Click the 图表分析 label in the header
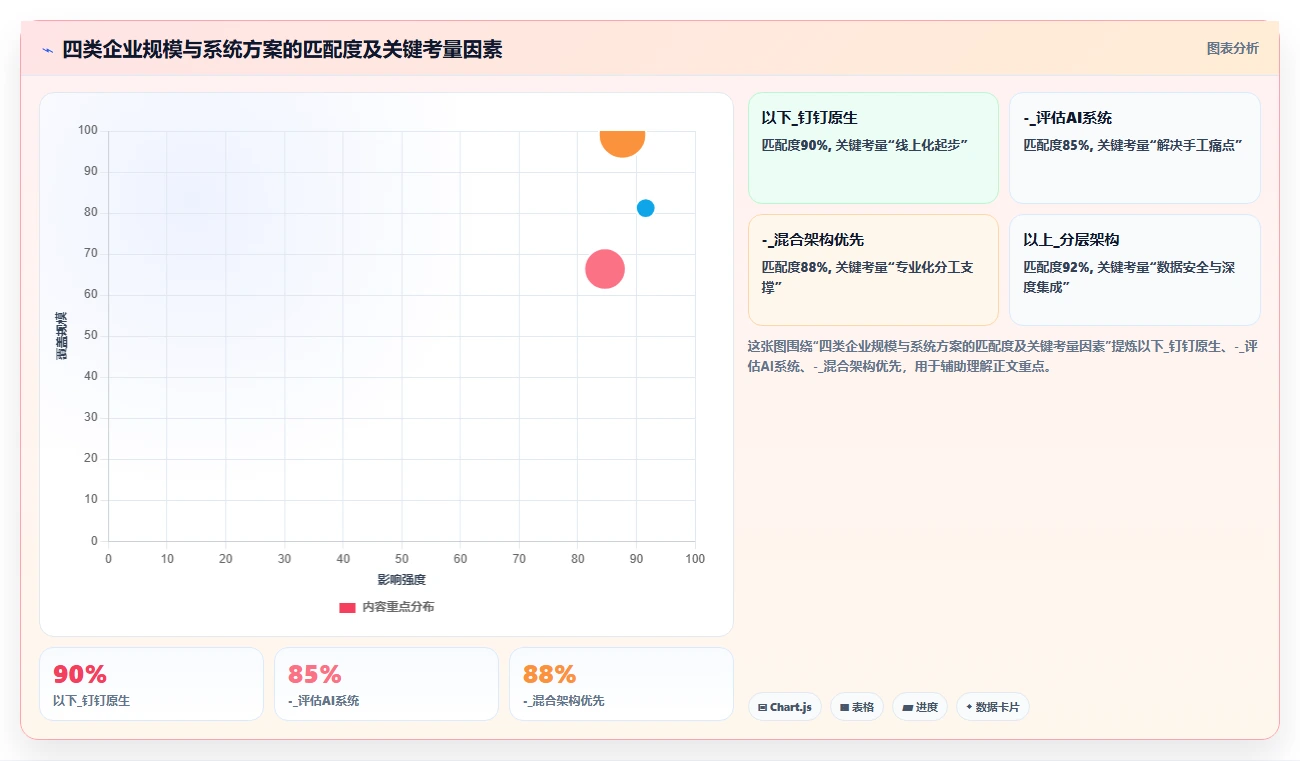Screen dimensions: 1300x761 point(1232,48)
